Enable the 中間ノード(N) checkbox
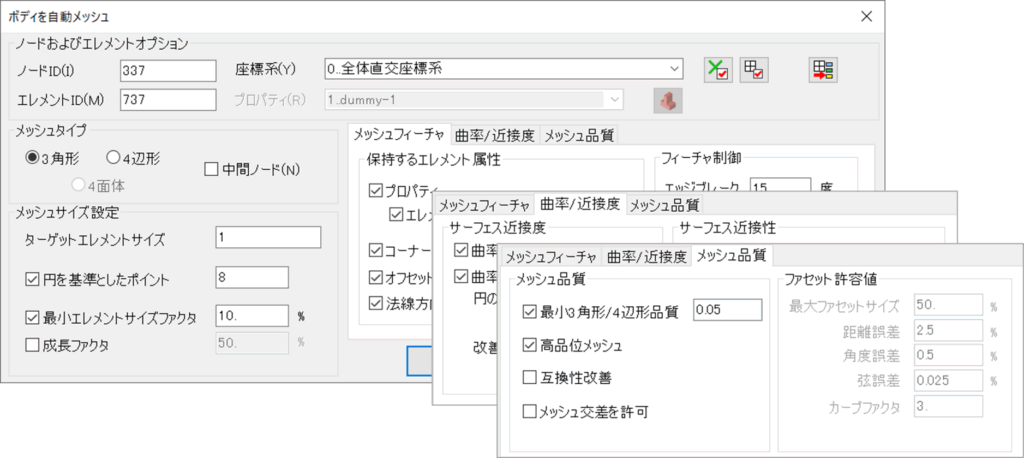Screen dimensions: 1024x458 210,169
